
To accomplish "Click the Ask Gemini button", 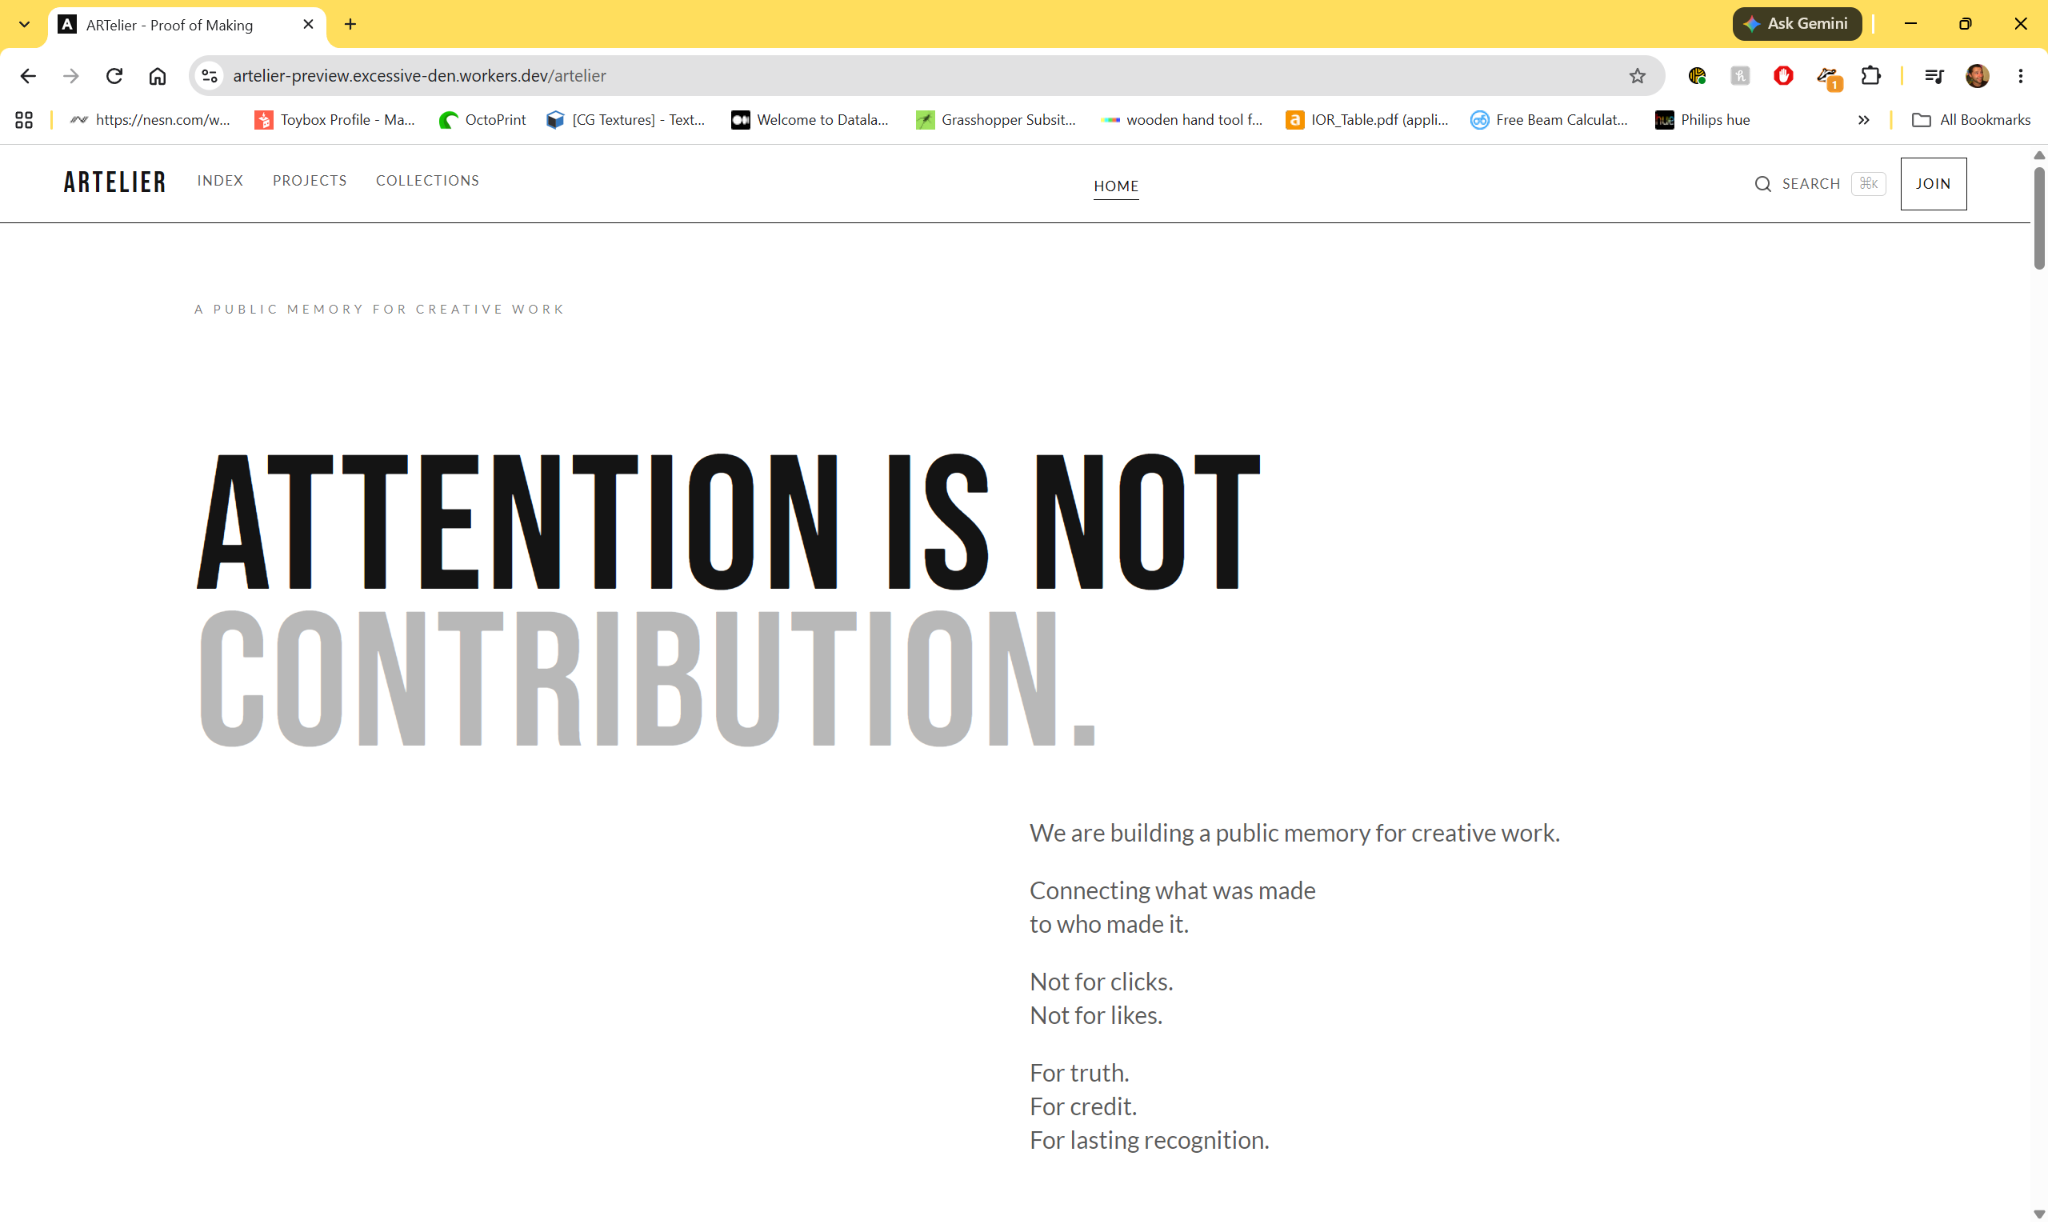I will 1797,24.
